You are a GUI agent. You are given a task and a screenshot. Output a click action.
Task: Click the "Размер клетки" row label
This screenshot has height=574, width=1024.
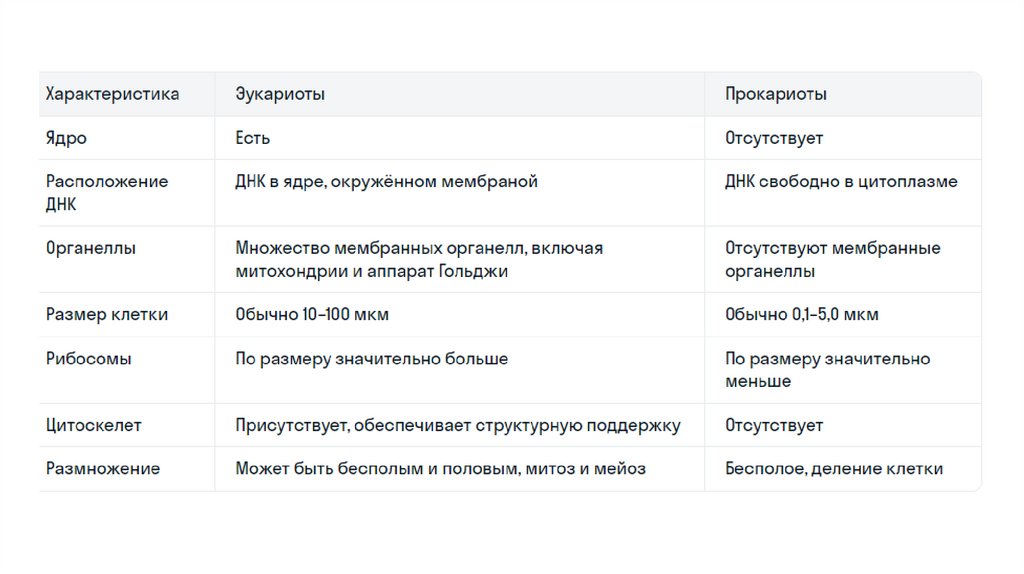point(106,314)
